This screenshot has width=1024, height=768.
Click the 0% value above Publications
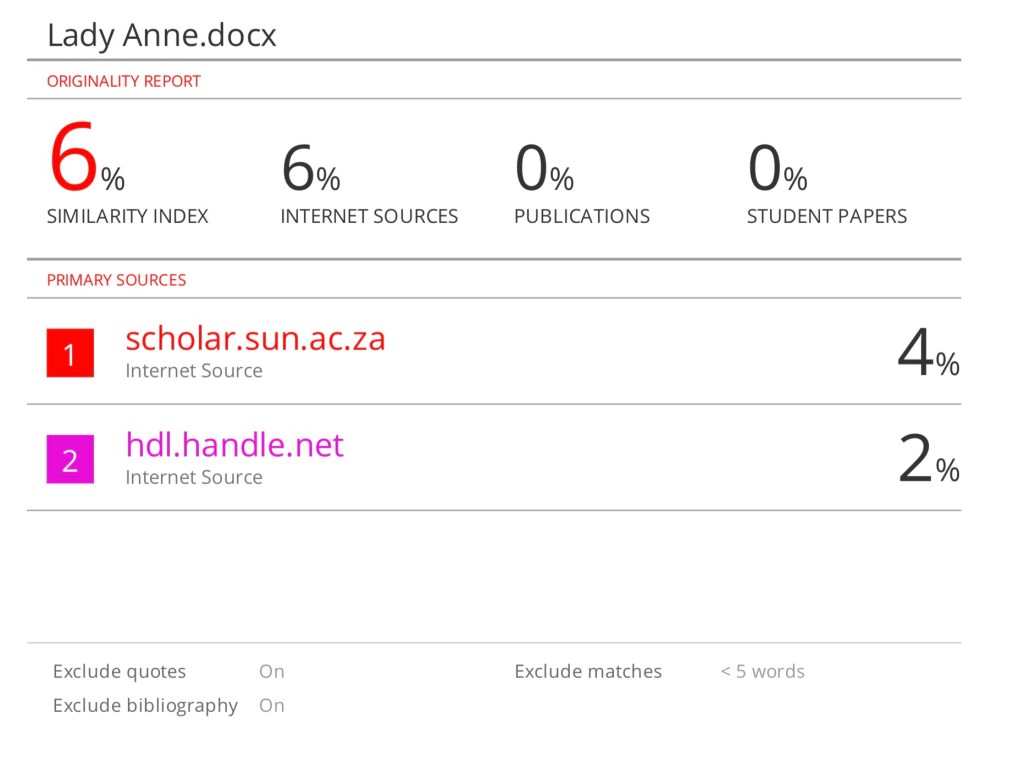point(544,169)
